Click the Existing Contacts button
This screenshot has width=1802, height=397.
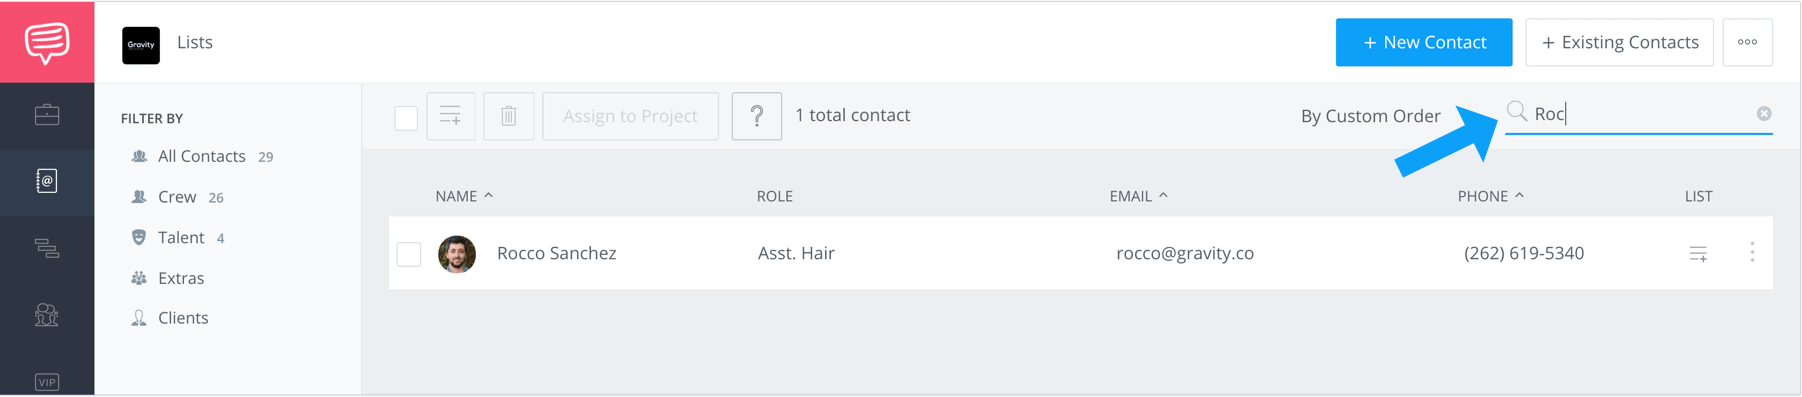(x=1619, y=42)
